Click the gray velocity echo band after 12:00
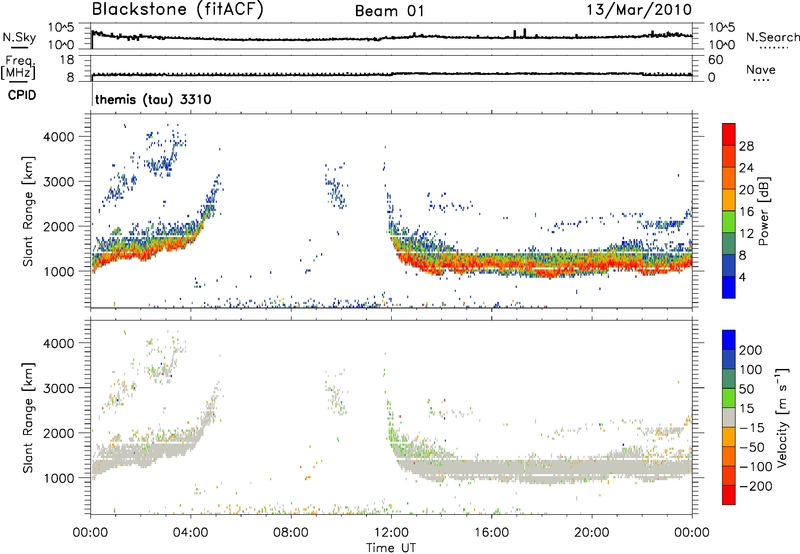Image resolution: width=800 pixels, height=554 pixels. pyautogui.click(x=541, y=468)
